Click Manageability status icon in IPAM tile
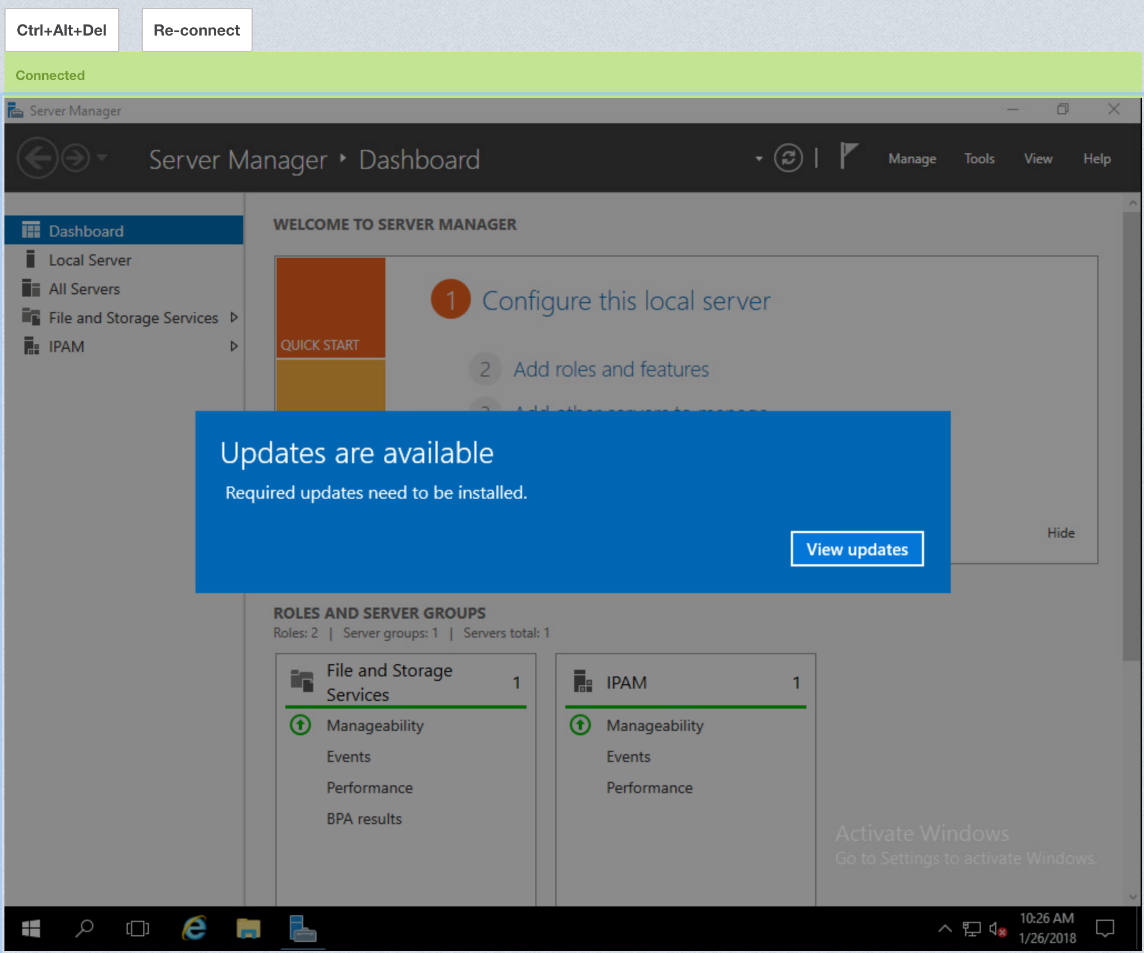Viewport: 1144px width, 953px height. click(580, 725)
